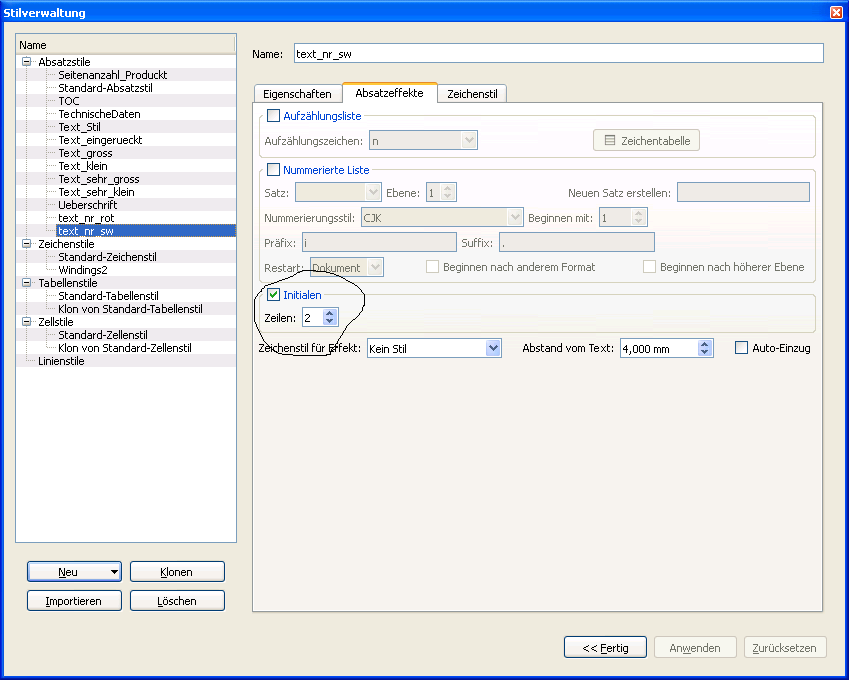The height and width of the screenshot is (680, 849).
Task: Collapse the Zeichenstile tree node
Action: pos(27,244)
